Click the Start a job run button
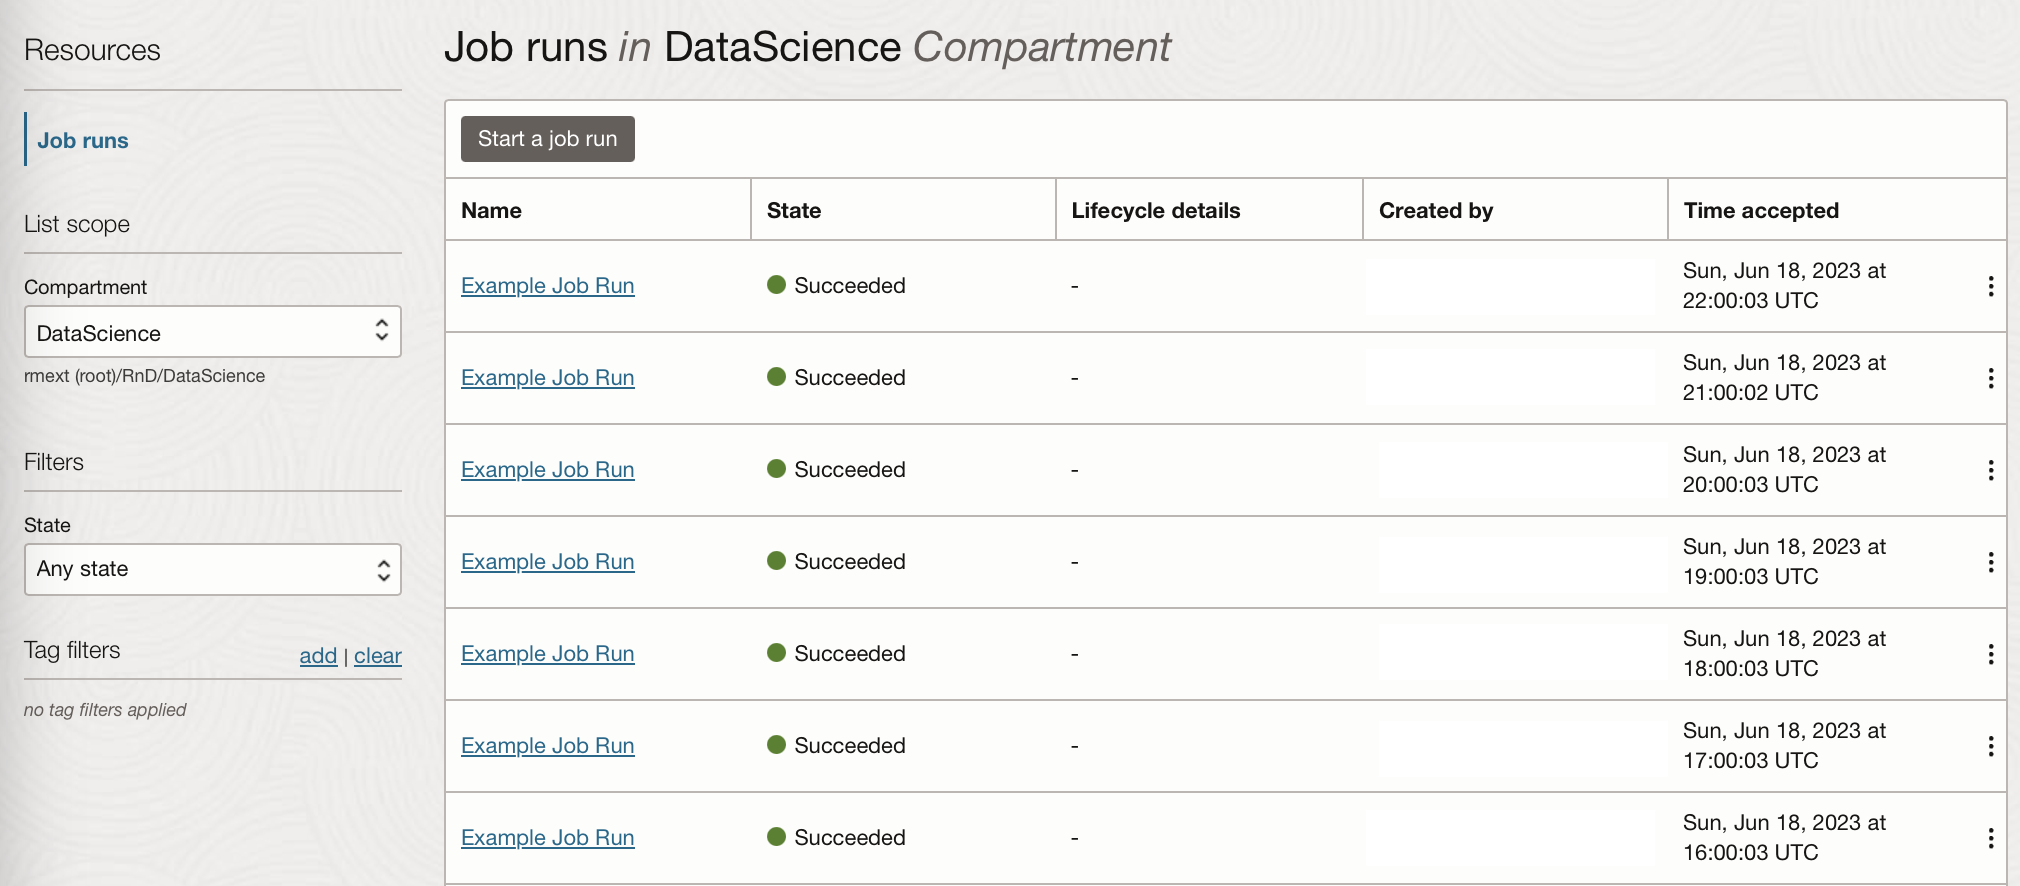Screen dimensions: 2020x886 pyautogui.click(x=547, y=139)
